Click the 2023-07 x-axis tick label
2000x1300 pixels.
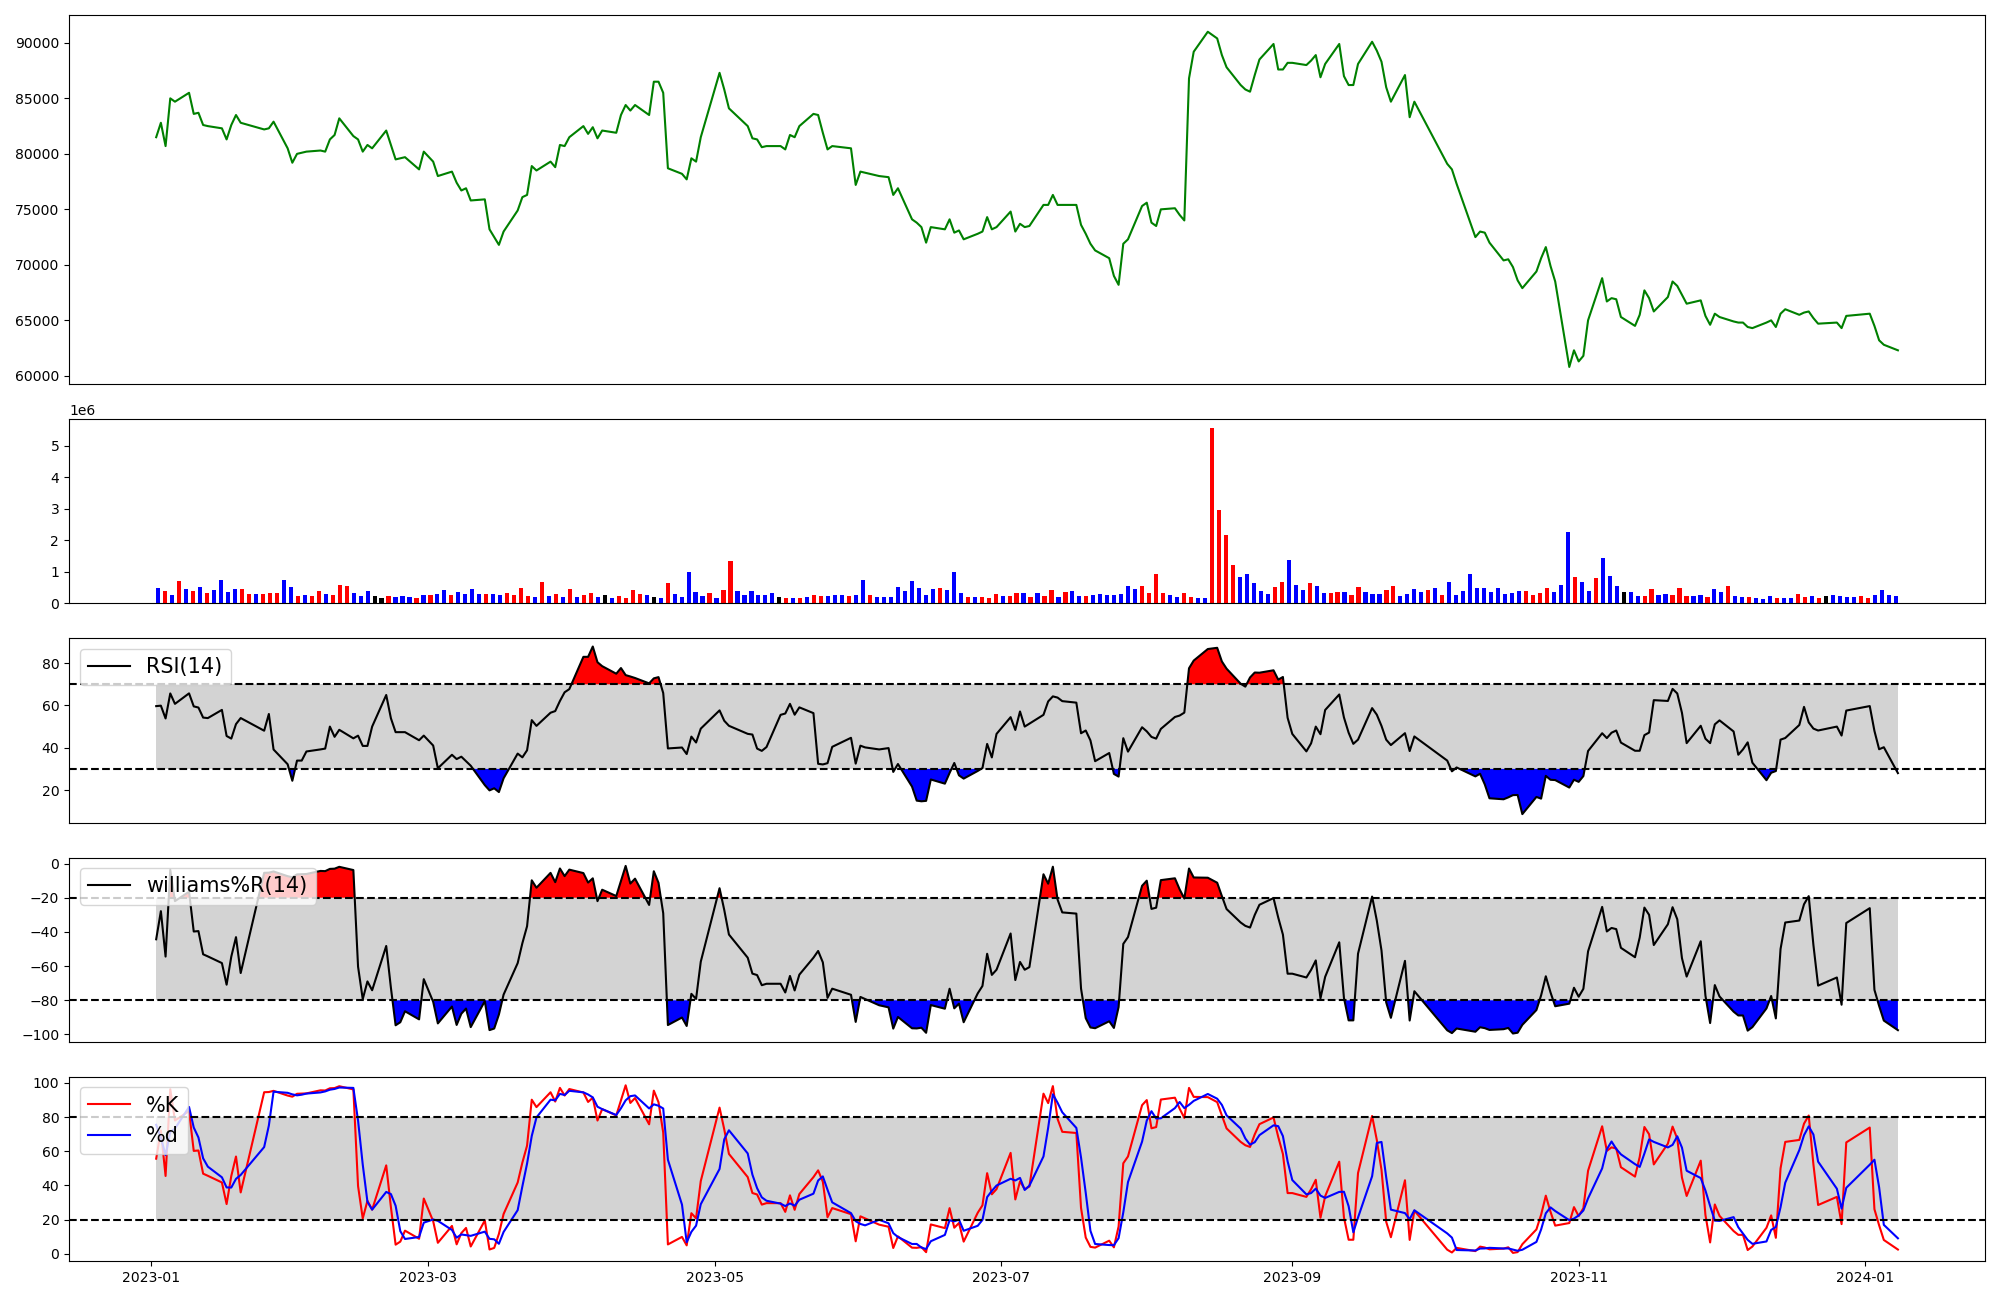coord(1001,1277)
